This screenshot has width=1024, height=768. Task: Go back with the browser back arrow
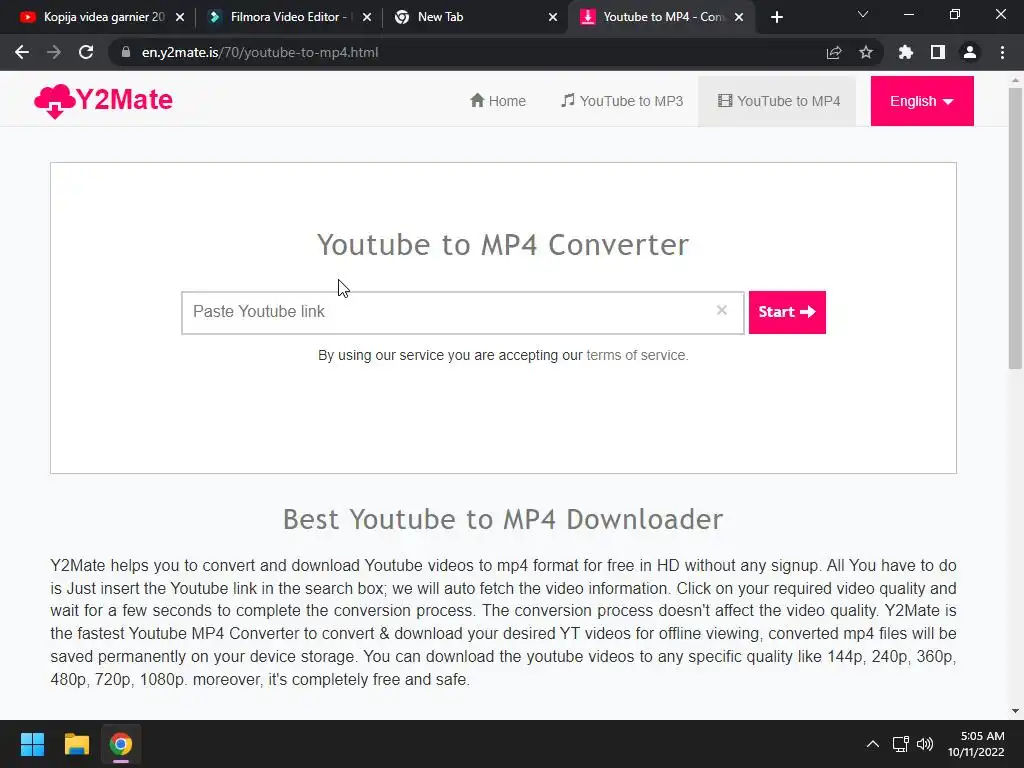[22, 52]
